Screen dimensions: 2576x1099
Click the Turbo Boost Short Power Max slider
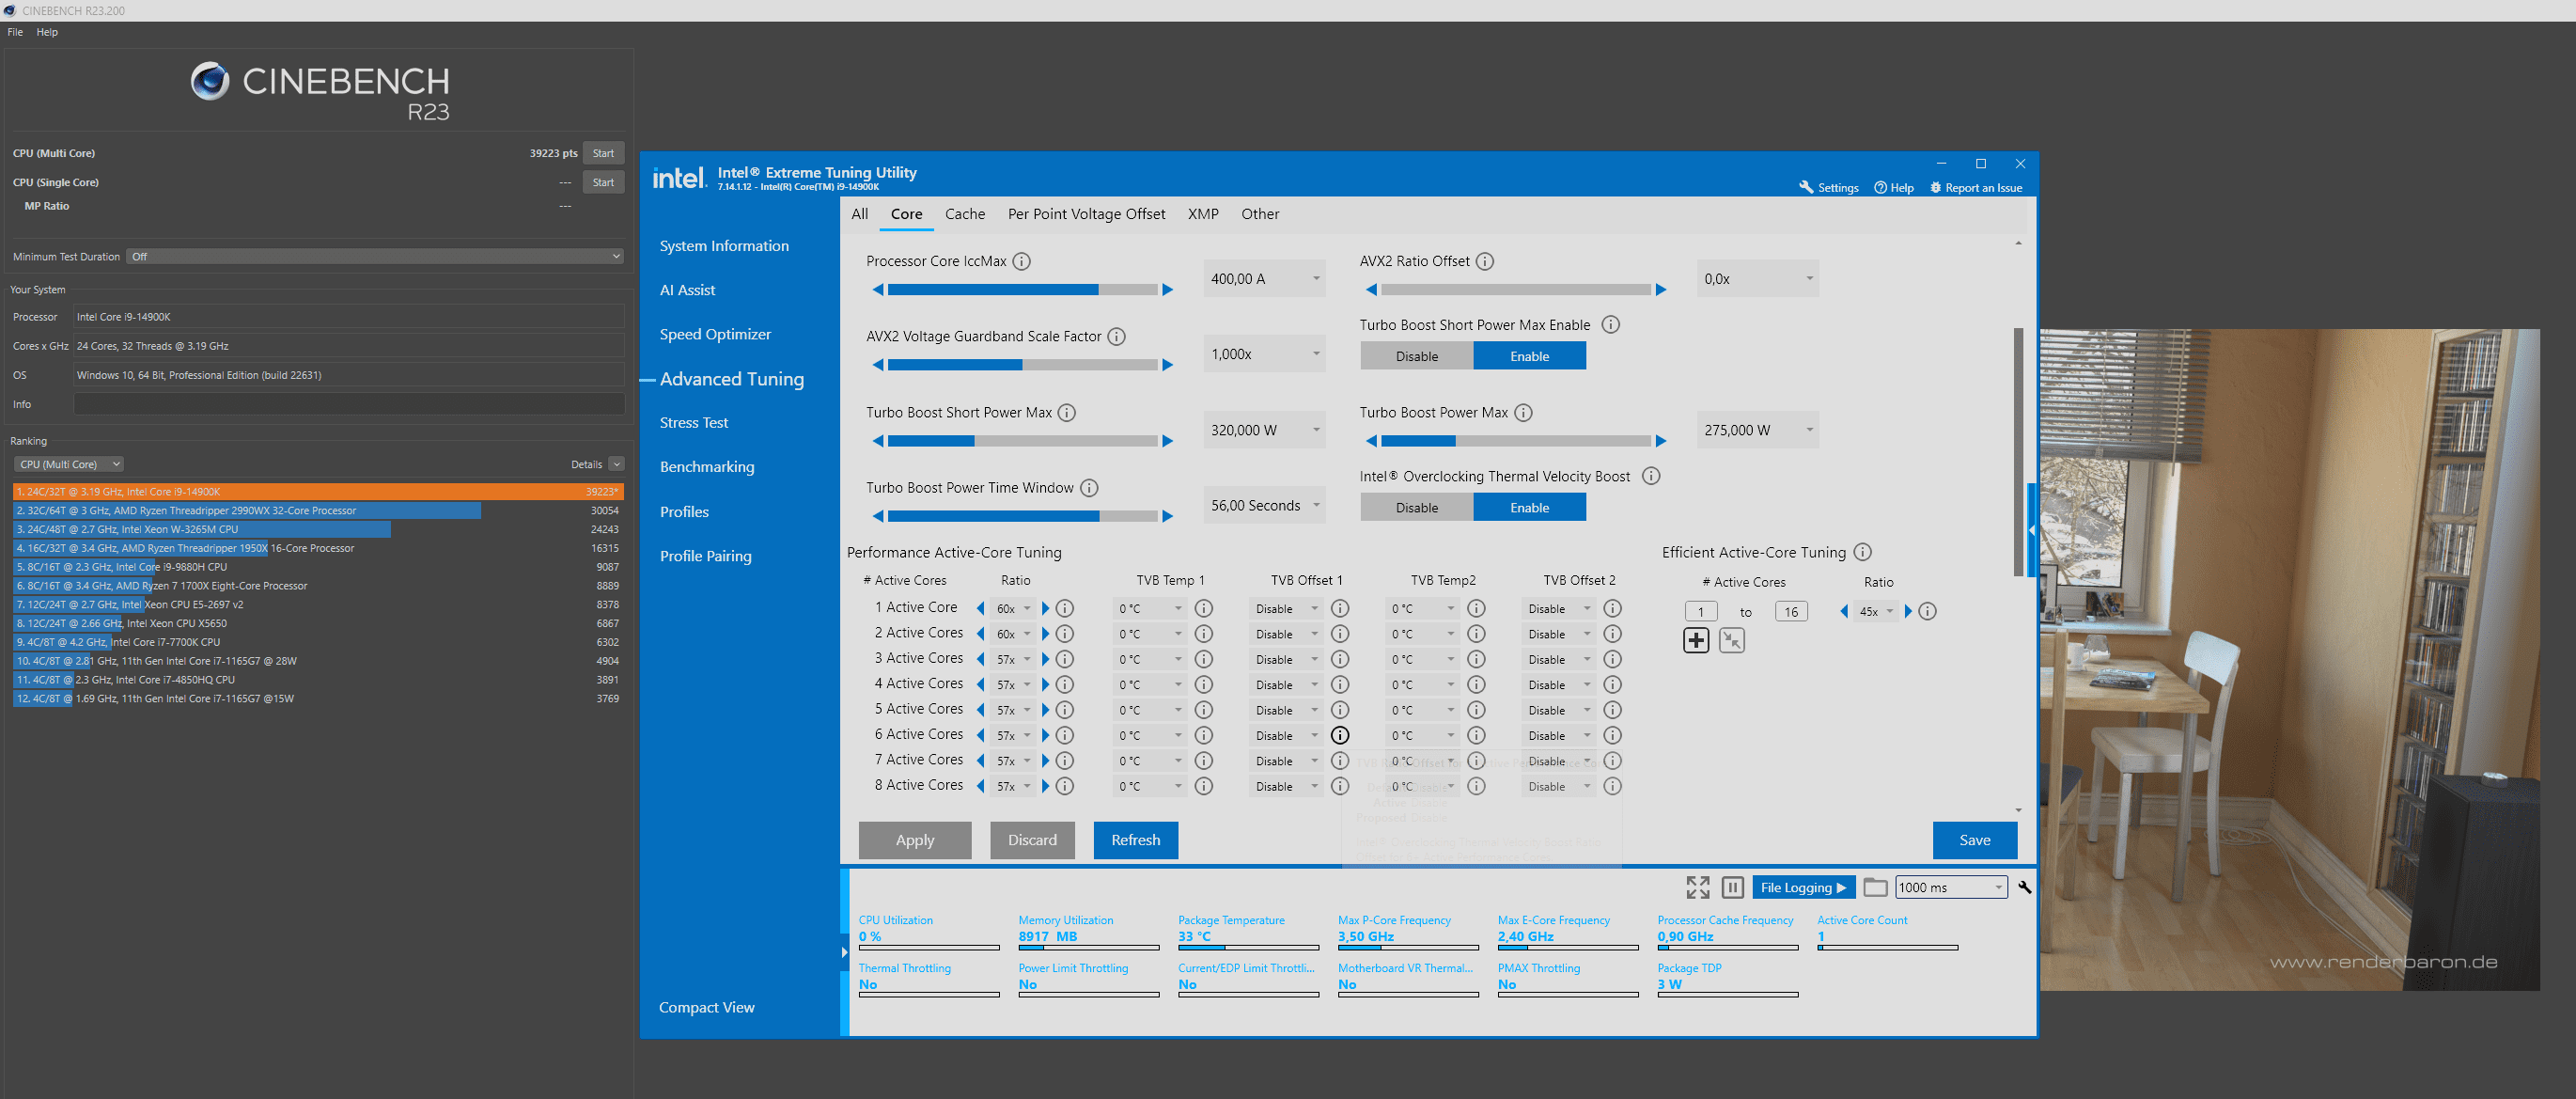1023,441
